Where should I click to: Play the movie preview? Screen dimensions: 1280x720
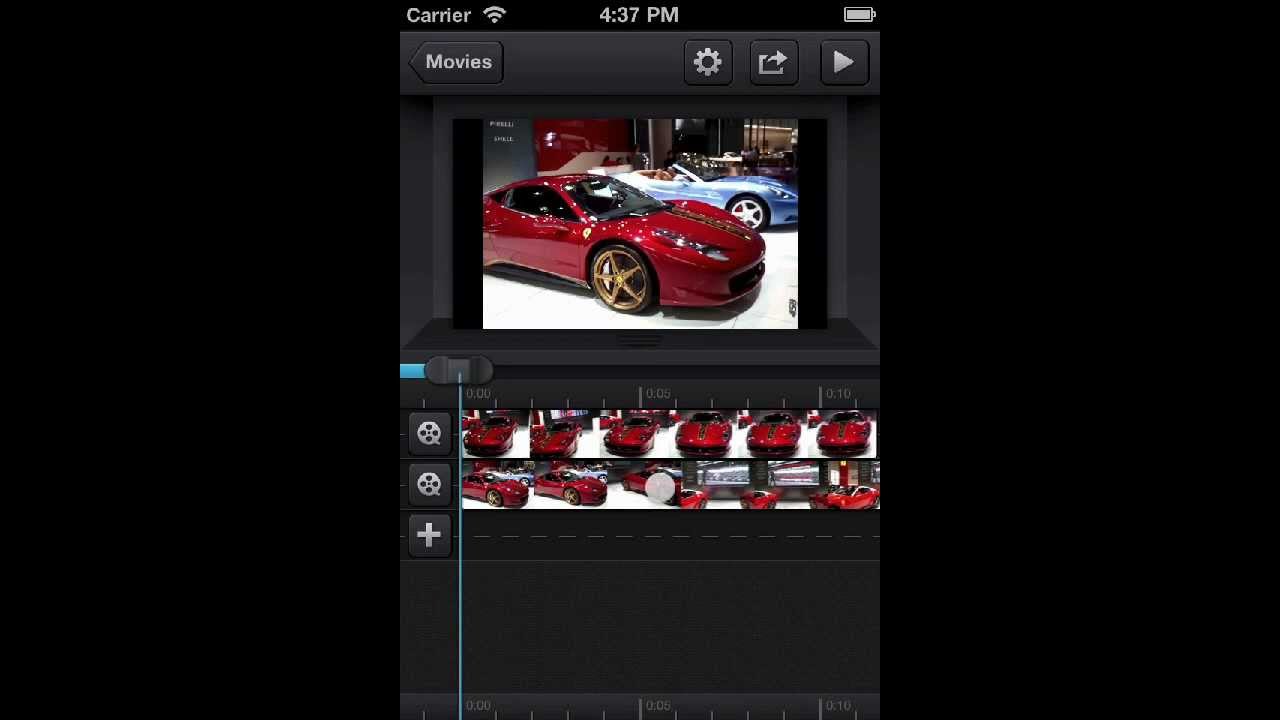(844, 62)
